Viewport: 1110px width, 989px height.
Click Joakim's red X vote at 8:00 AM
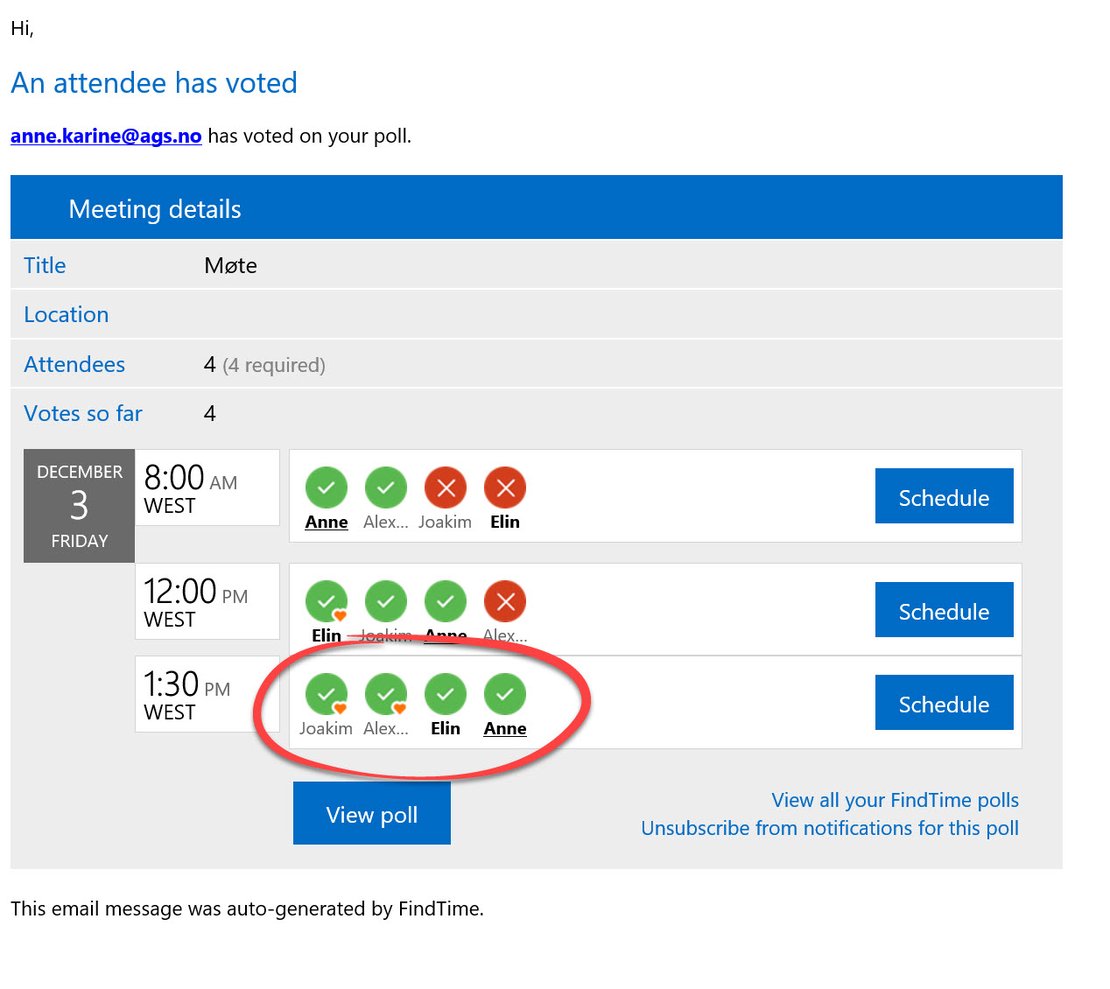[x=445, y=488]
